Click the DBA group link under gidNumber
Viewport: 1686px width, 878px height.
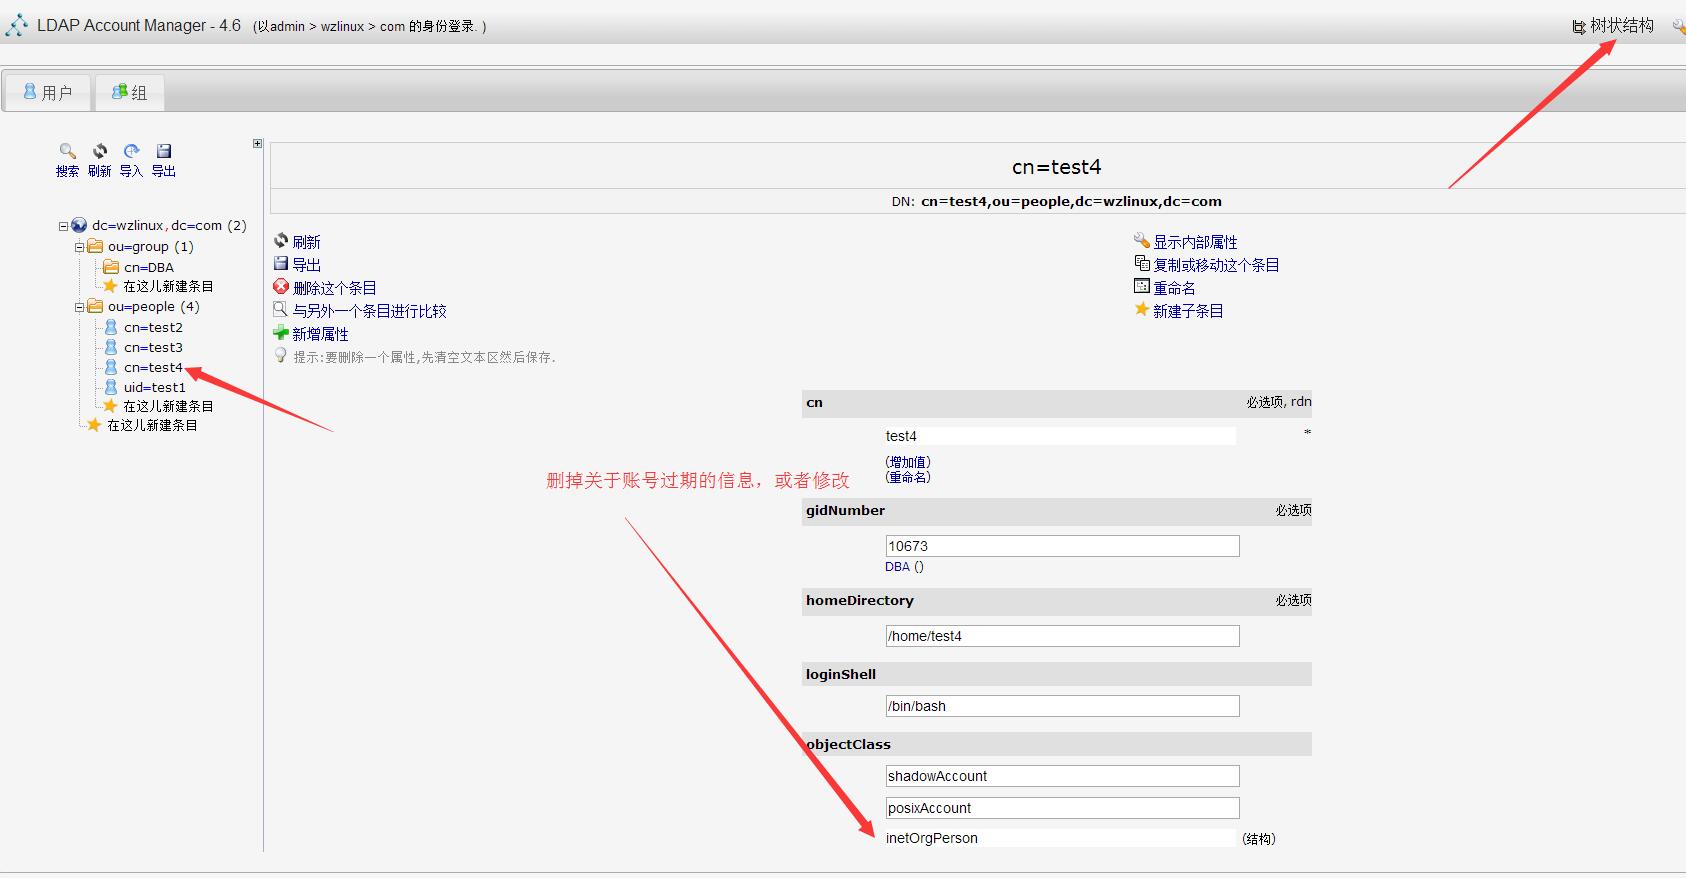[897, 566]
